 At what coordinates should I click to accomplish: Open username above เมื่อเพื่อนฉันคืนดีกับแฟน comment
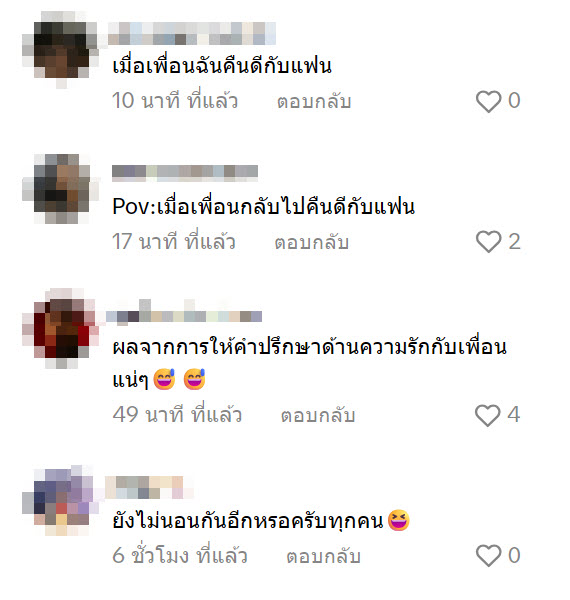192,34
